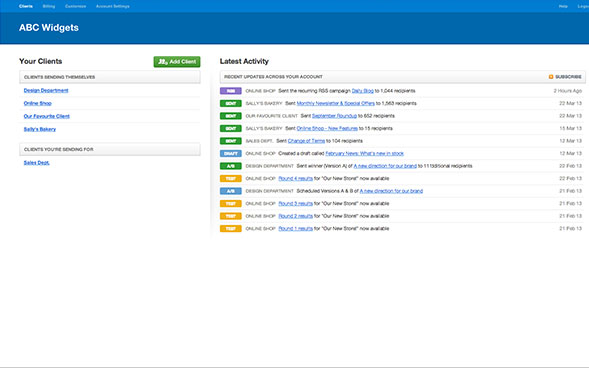Click the '2 Hours Ago' timestamp

568,91
